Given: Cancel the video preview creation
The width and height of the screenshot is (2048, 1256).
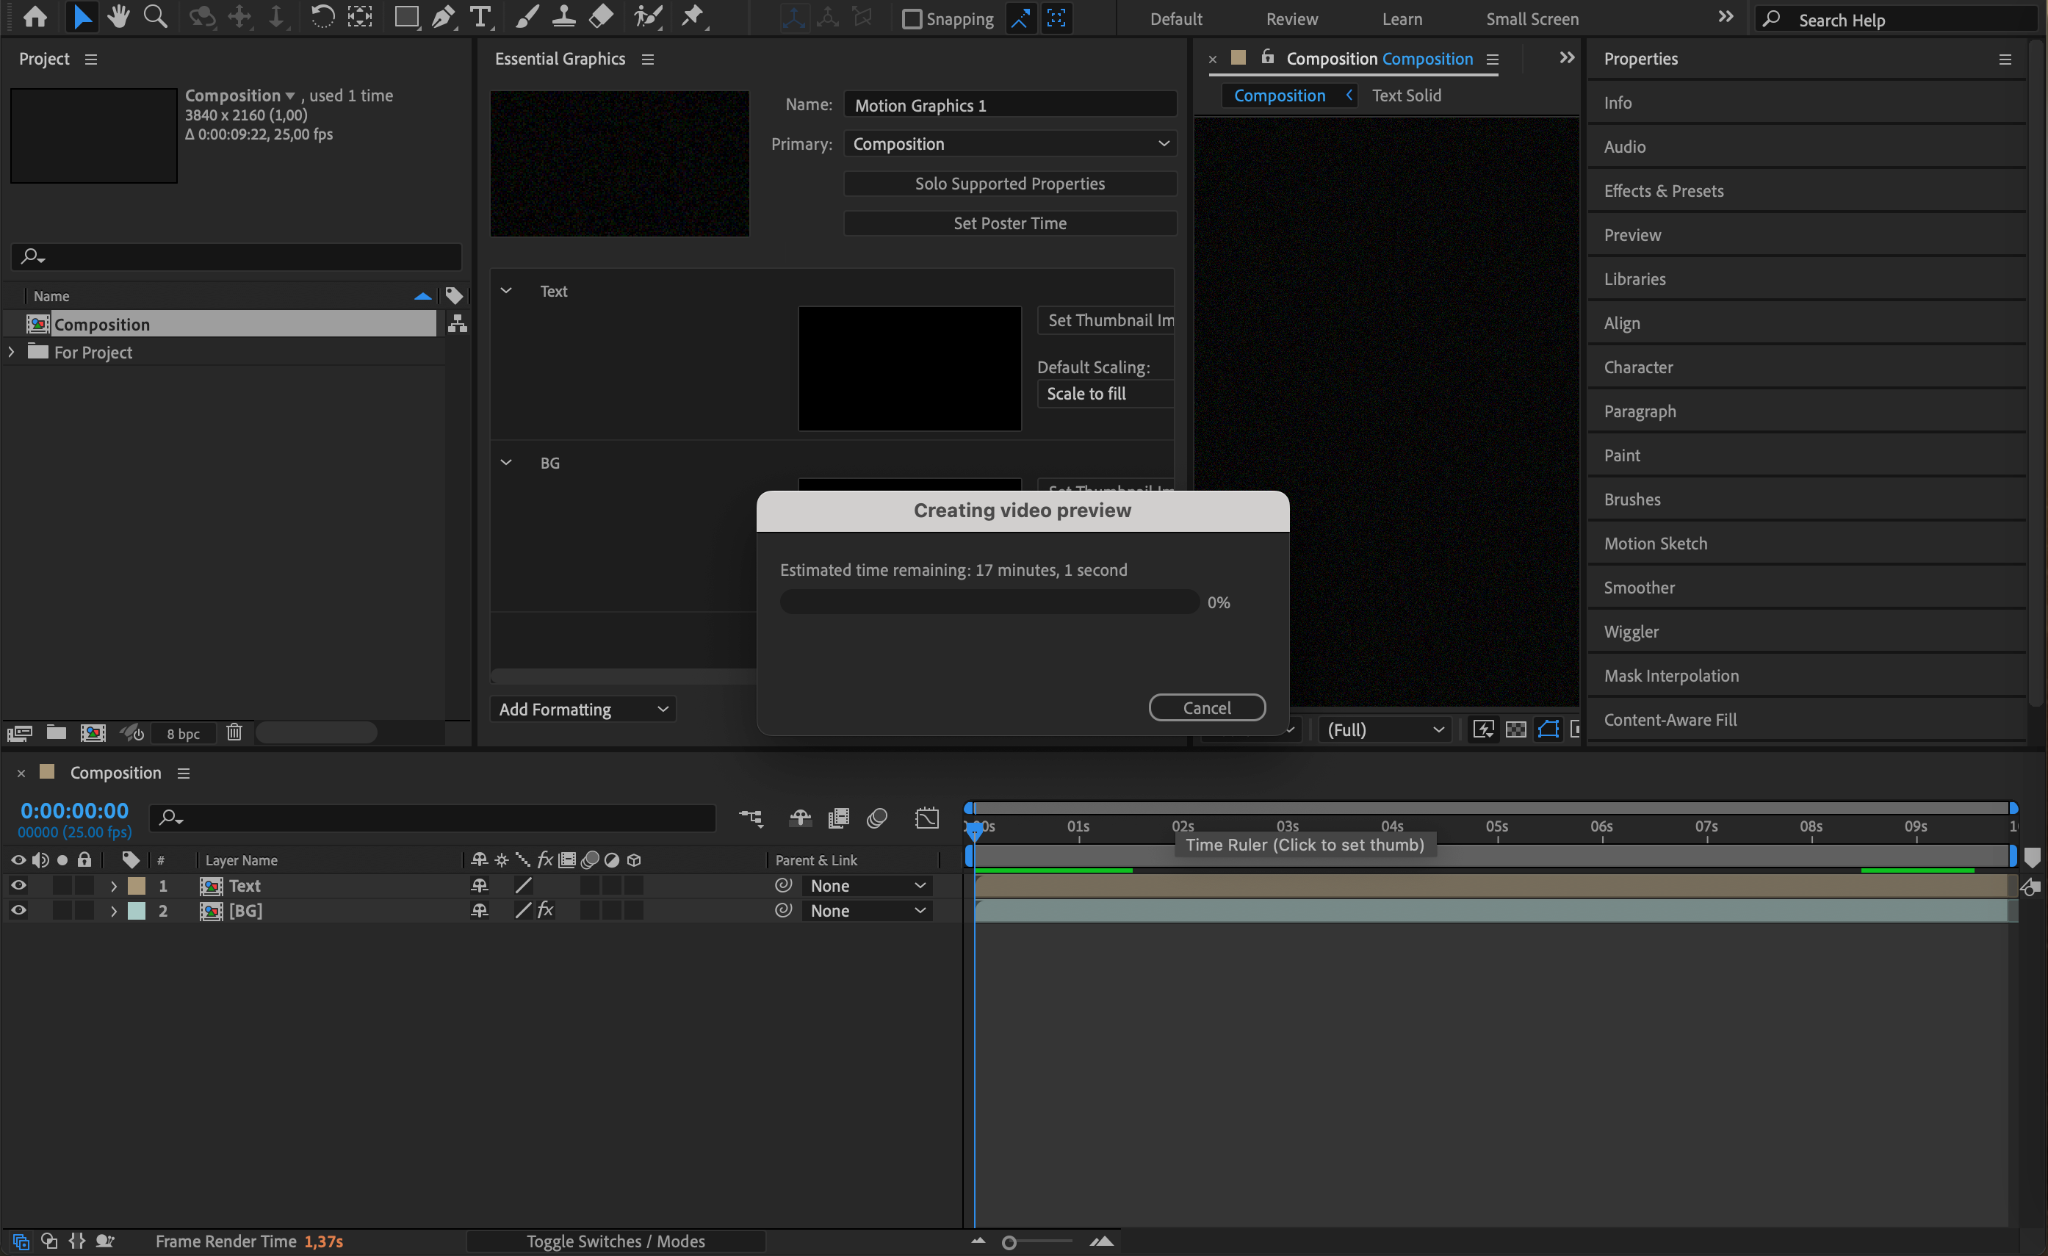Looking at the screenshot, I should tap(1206, 708).
